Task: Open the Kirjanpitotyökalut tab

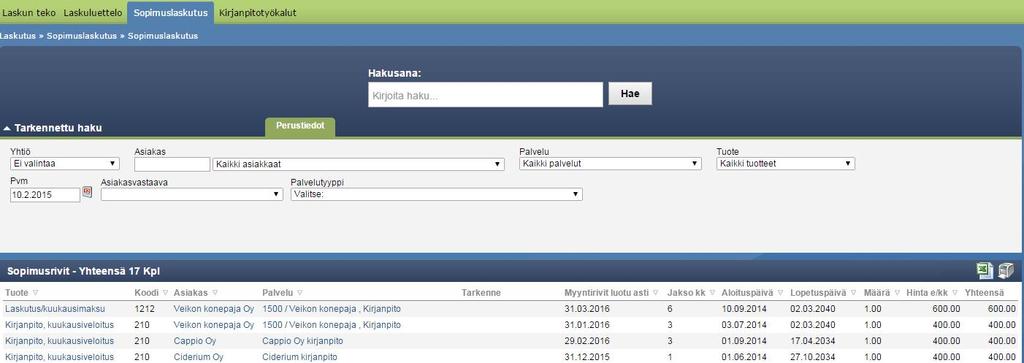Action: pos(258,12)
